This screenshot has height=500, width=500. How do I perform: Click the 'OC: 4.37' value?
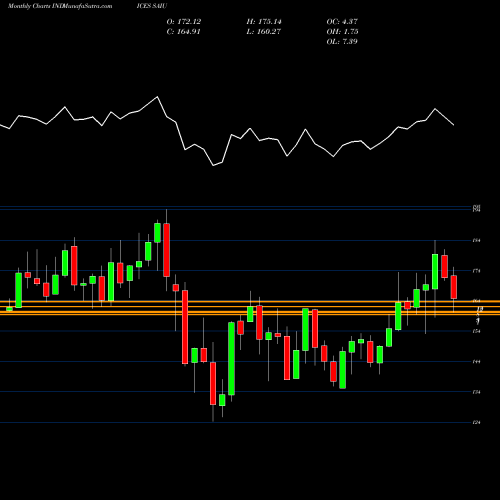342,22
